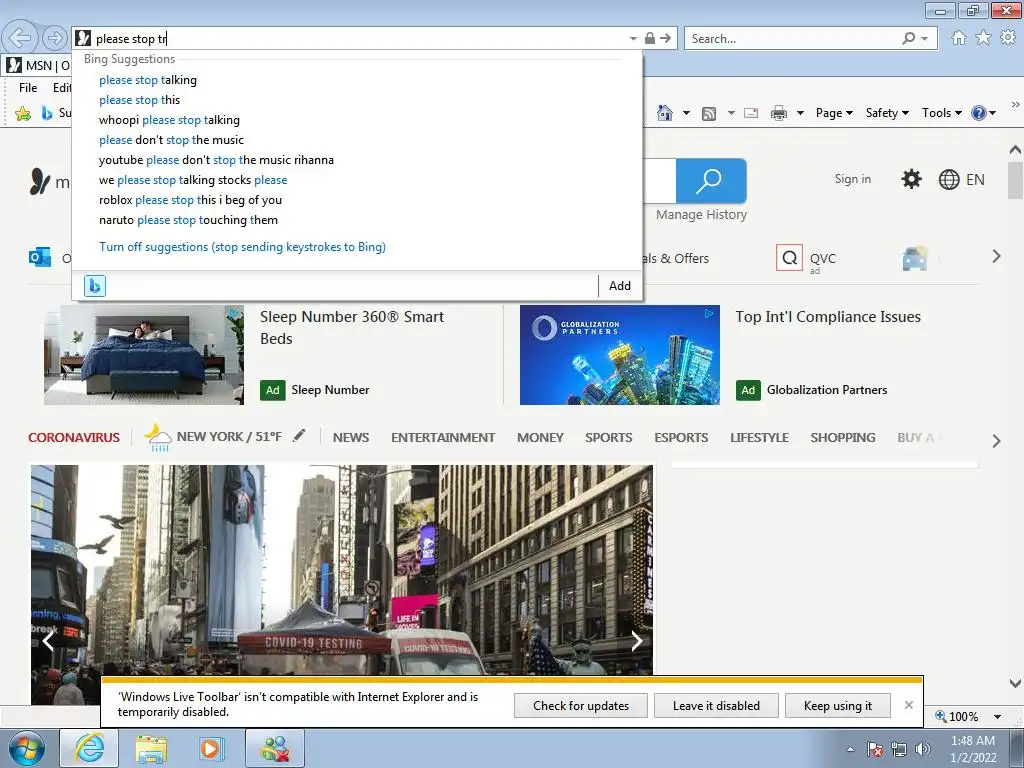Viewport: 1024px width, 768px height.
Task: Open the File menu
Action: [x=28, y=88]
